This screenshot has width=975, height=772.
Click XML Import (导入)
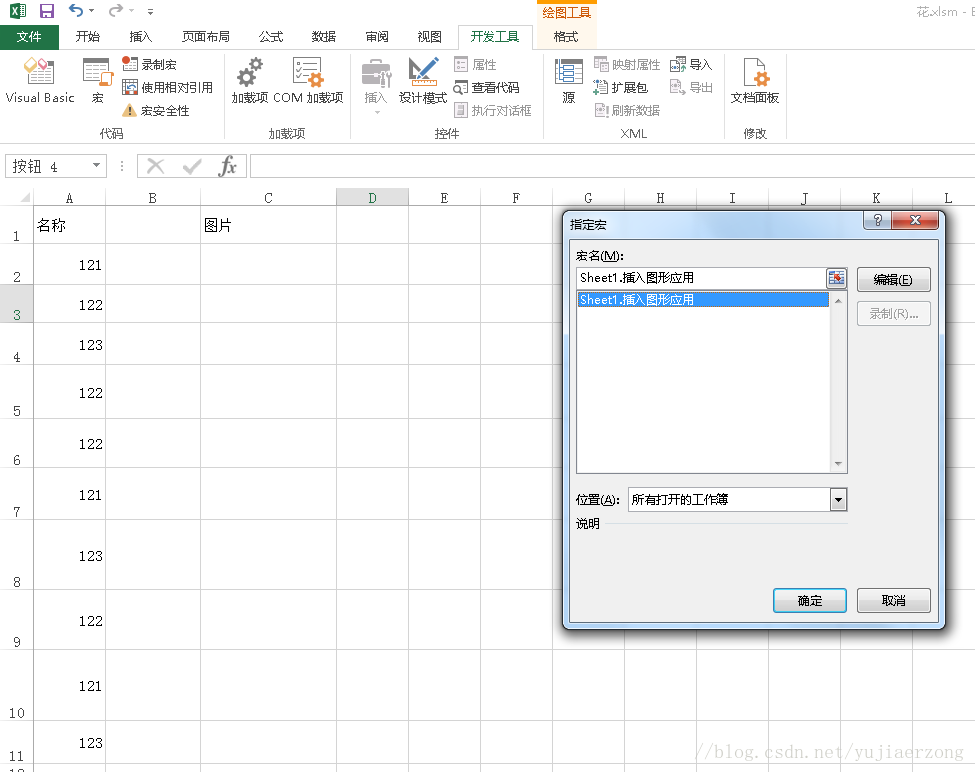pos(691,64)
